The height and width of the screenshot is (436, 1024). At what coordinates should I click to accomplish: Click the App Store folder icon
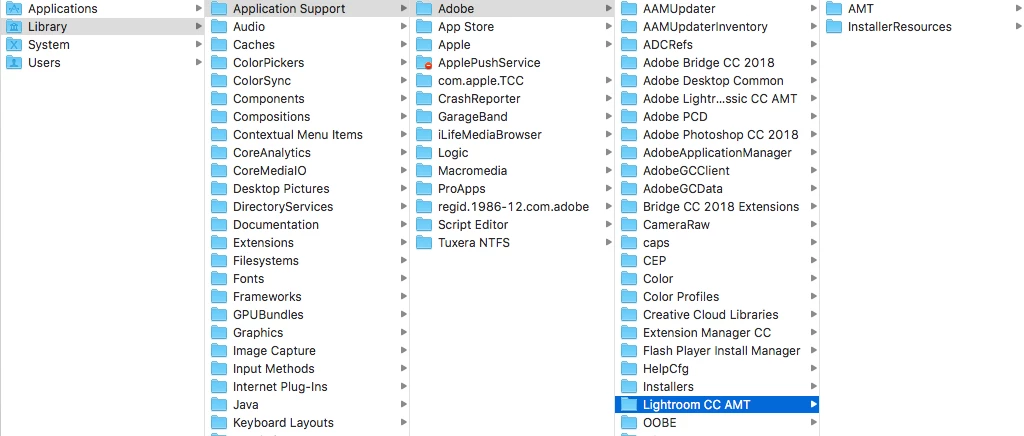point(424,27)
